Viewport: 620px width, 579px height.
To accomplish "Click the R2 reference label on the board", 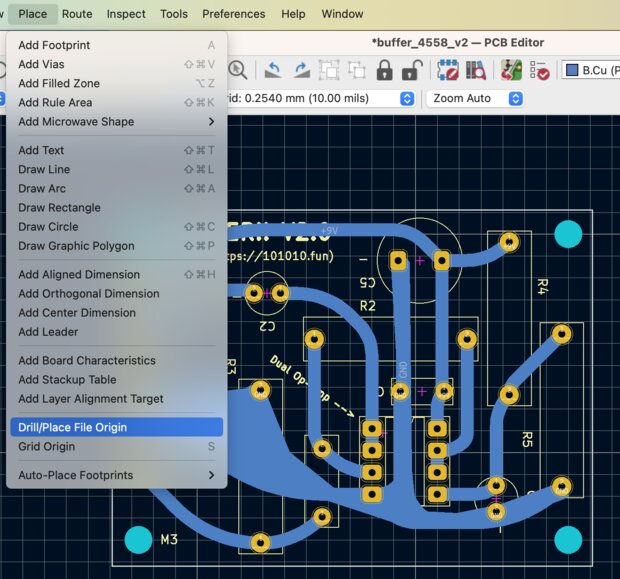I will coord(368,306).
